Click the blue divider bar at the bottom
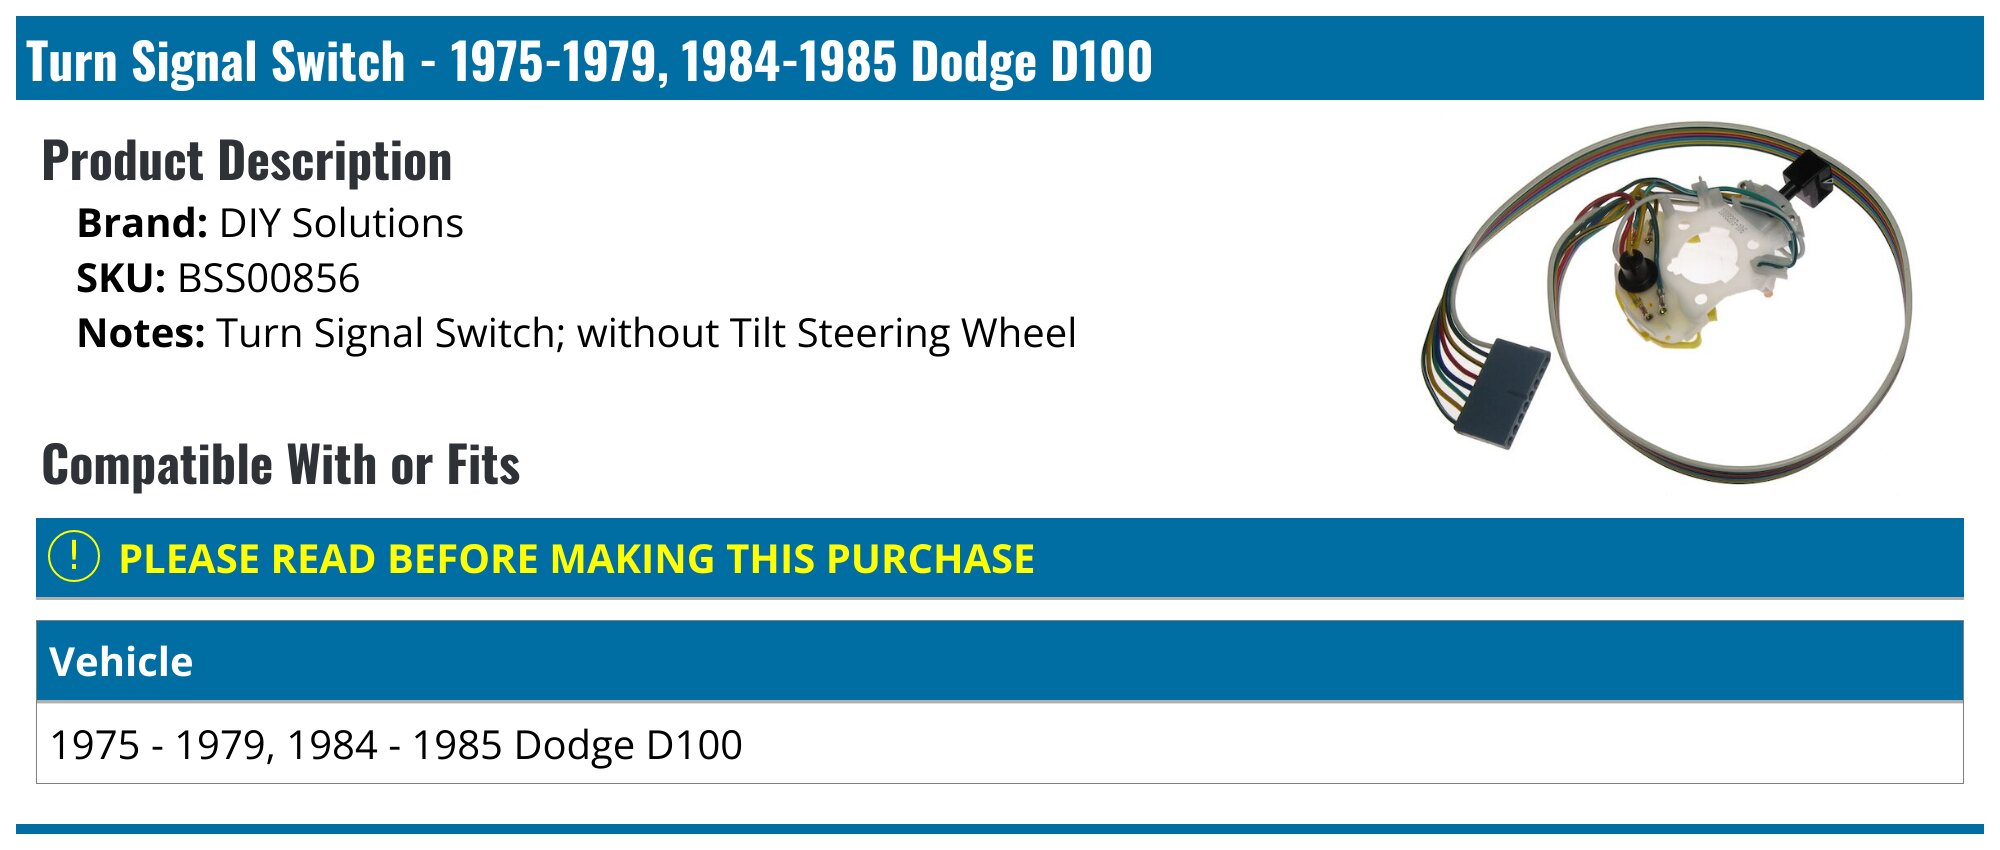The width and height of the screenshot is (2000, 850). [1000, 828]
